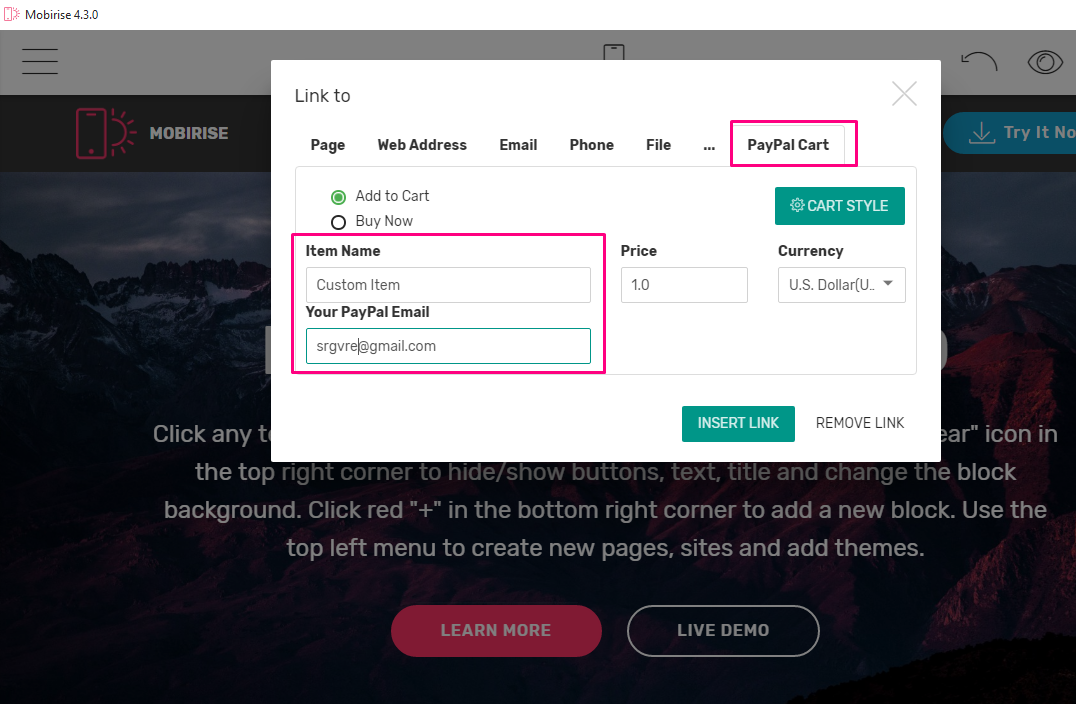Open the more link types ellipsis tab
The height and width of the screenshot is (704, 1076).
pos(709,145)
